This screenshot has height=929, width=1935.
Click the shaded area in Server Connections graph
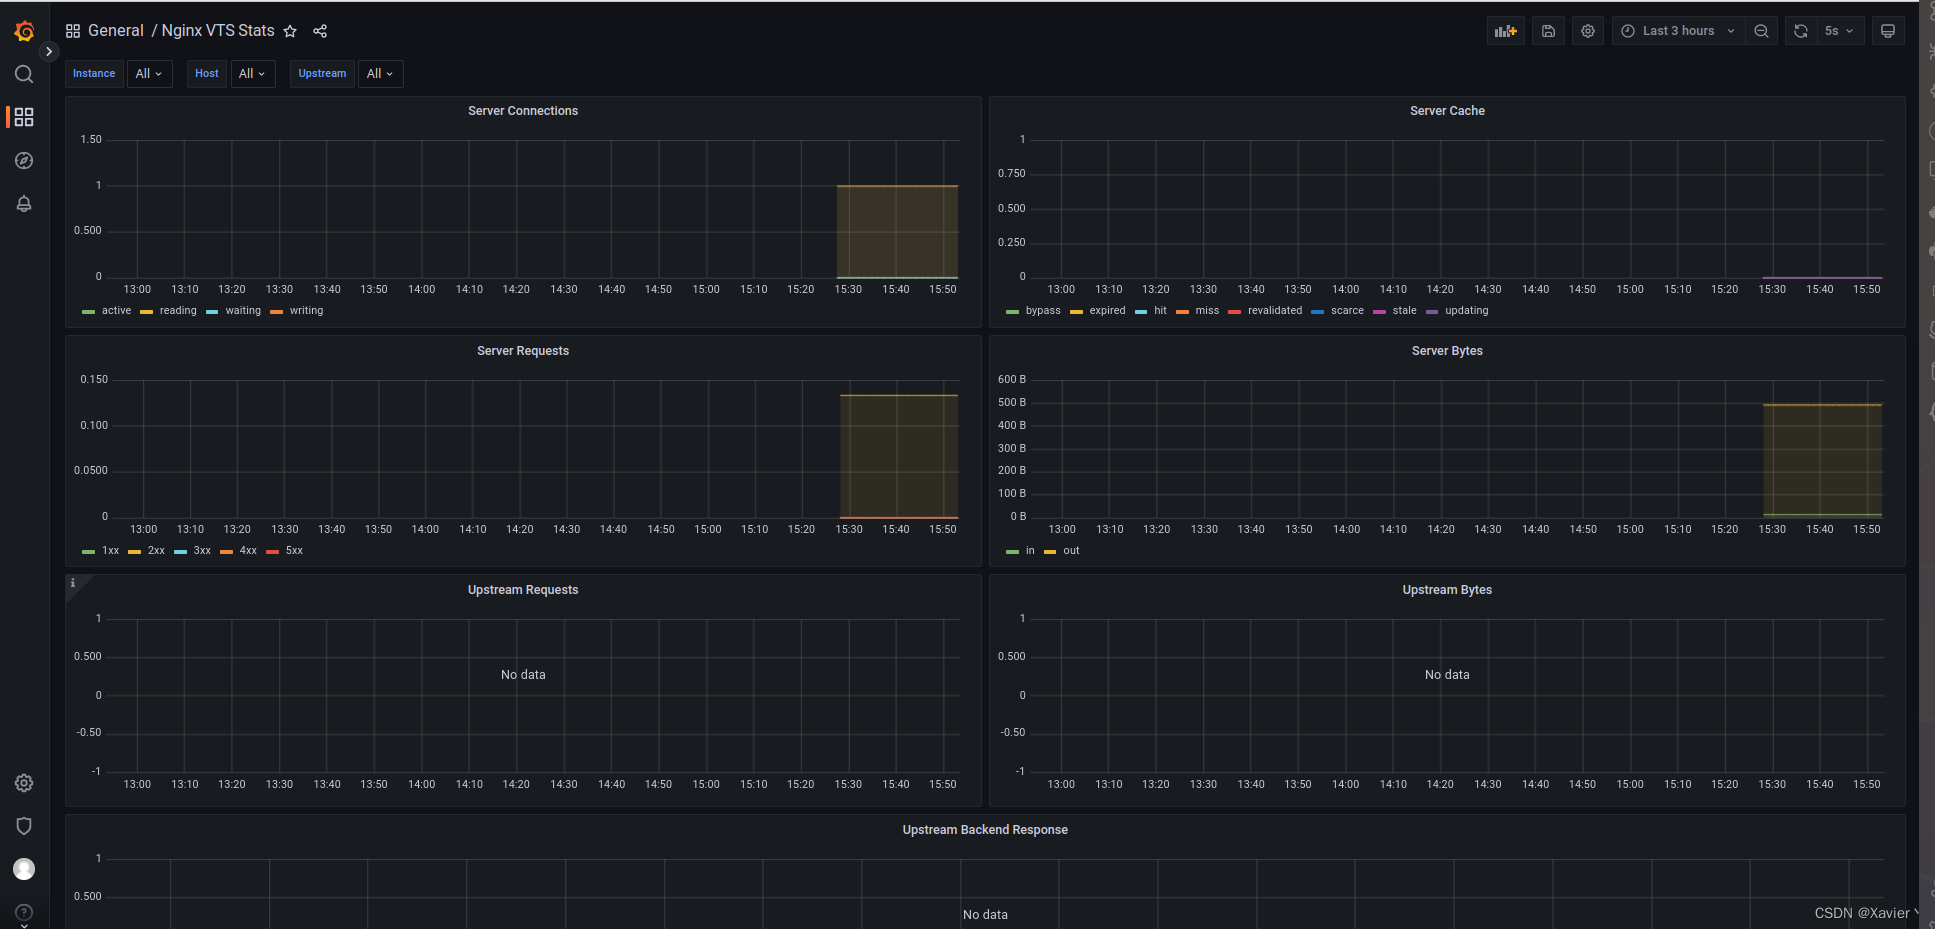tap(897, 232)
